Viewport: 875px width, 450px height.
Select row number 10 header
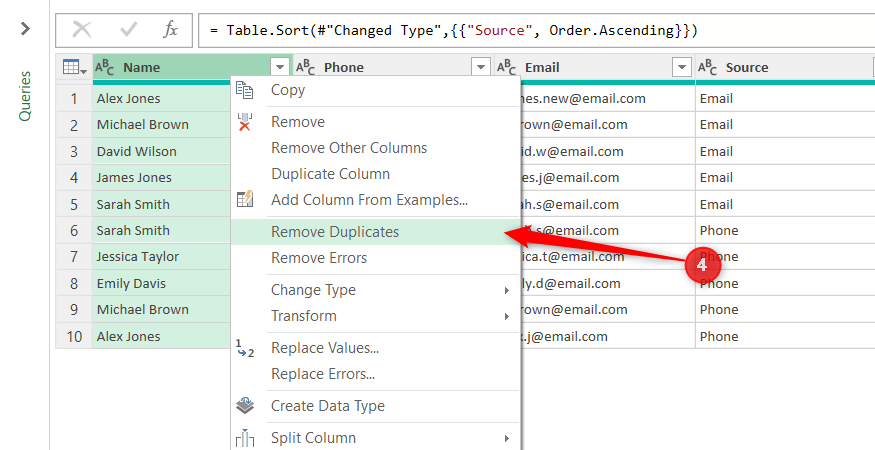click(74, 337)
